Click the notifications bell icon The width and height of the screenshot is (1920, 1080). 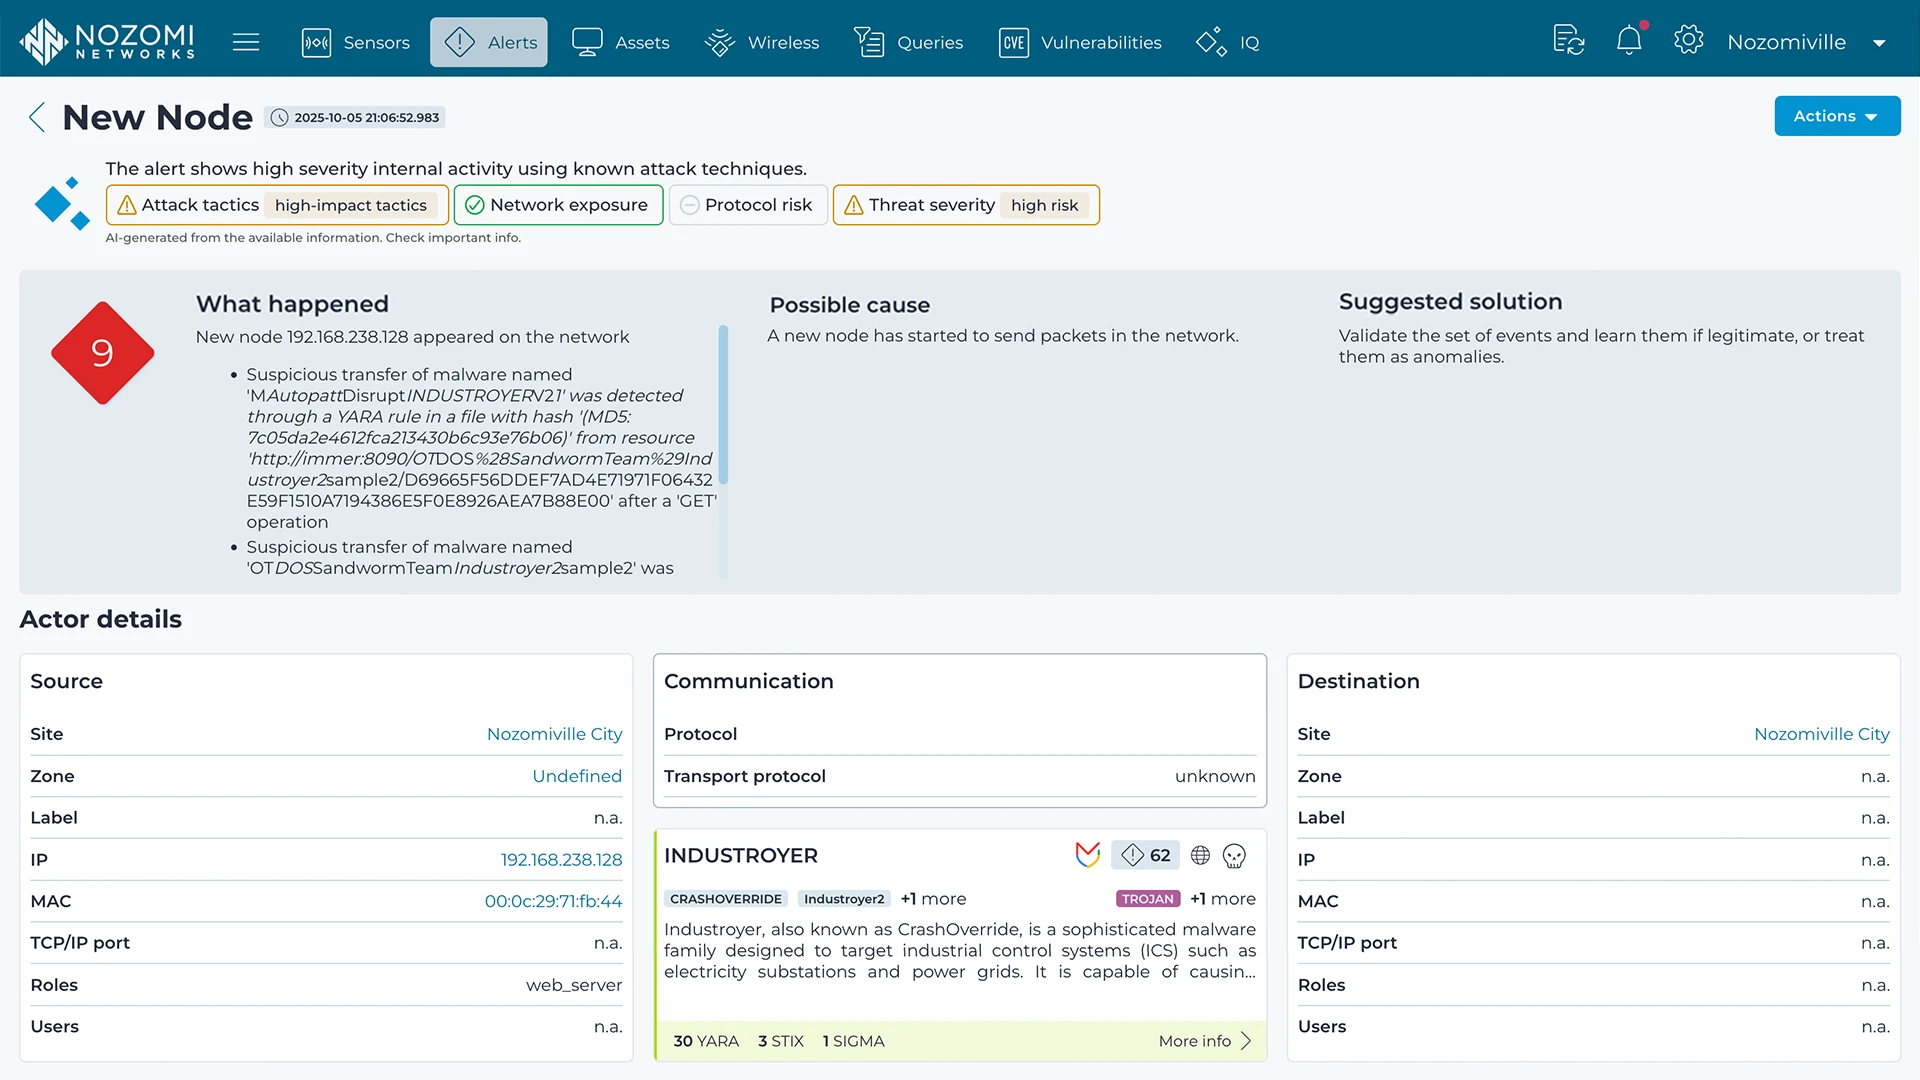pos(1629,41)
